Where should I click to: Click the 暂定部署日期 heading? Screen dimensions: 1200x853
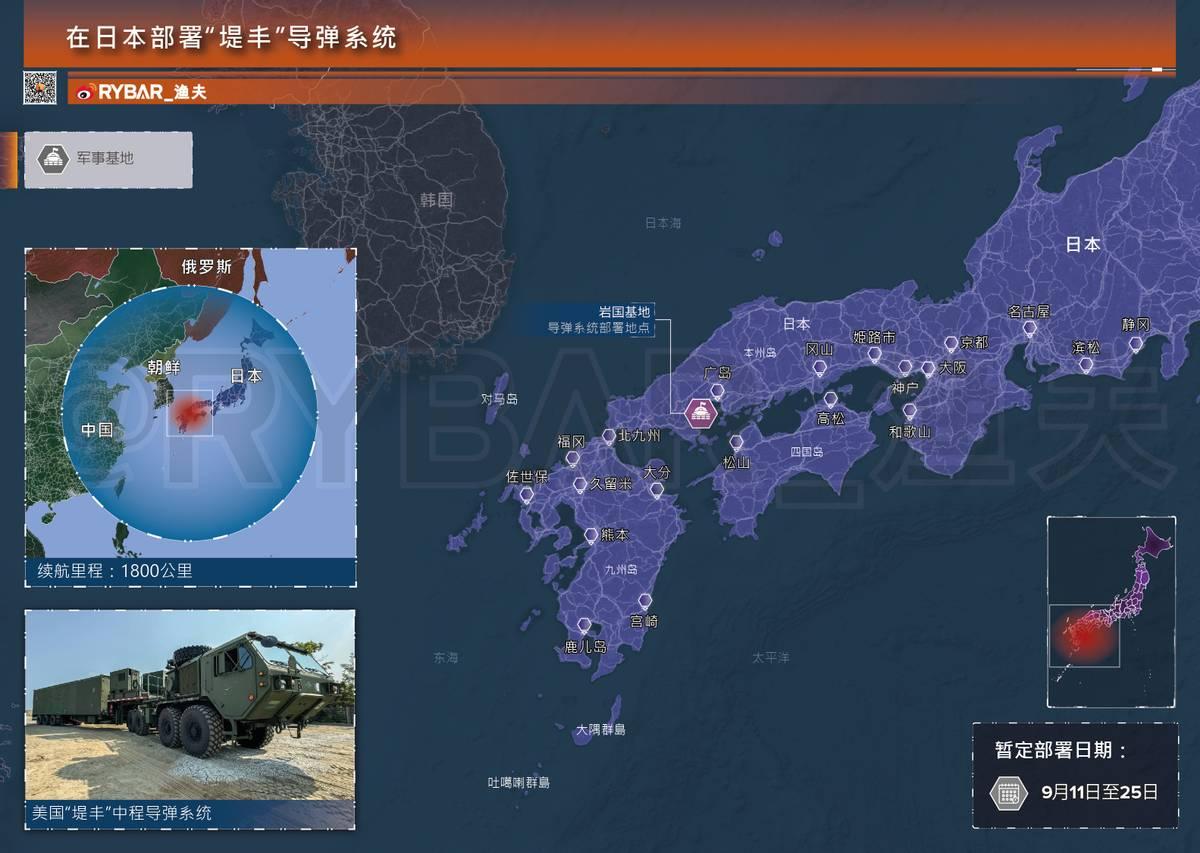1062,751
